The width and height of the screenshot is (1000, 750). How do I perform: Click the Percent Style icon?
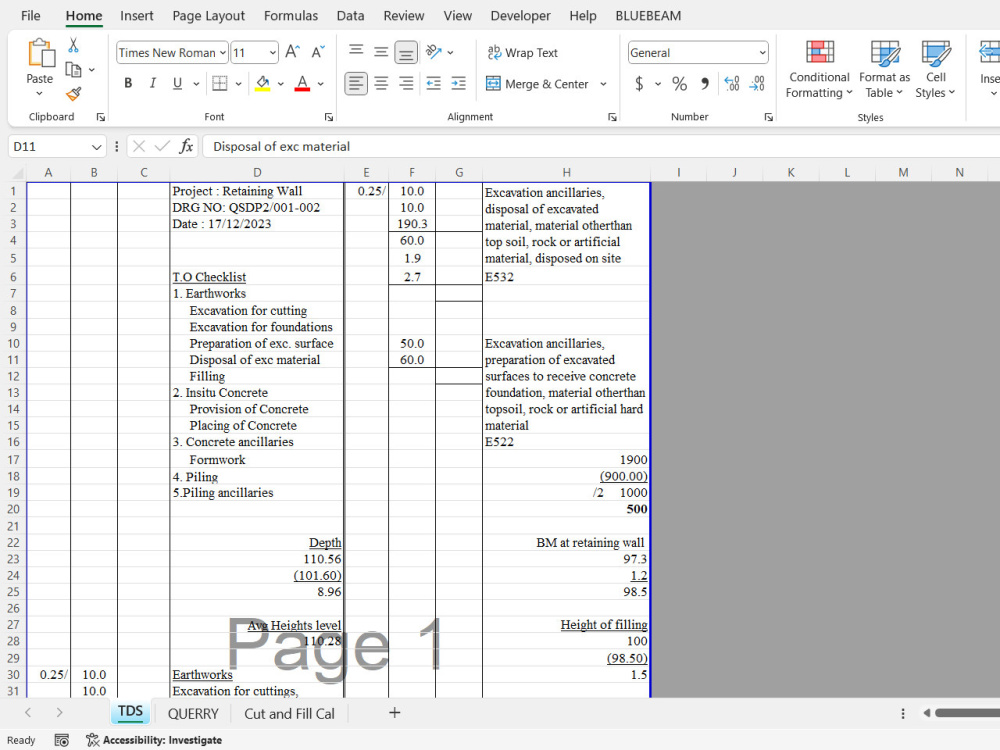679,84
